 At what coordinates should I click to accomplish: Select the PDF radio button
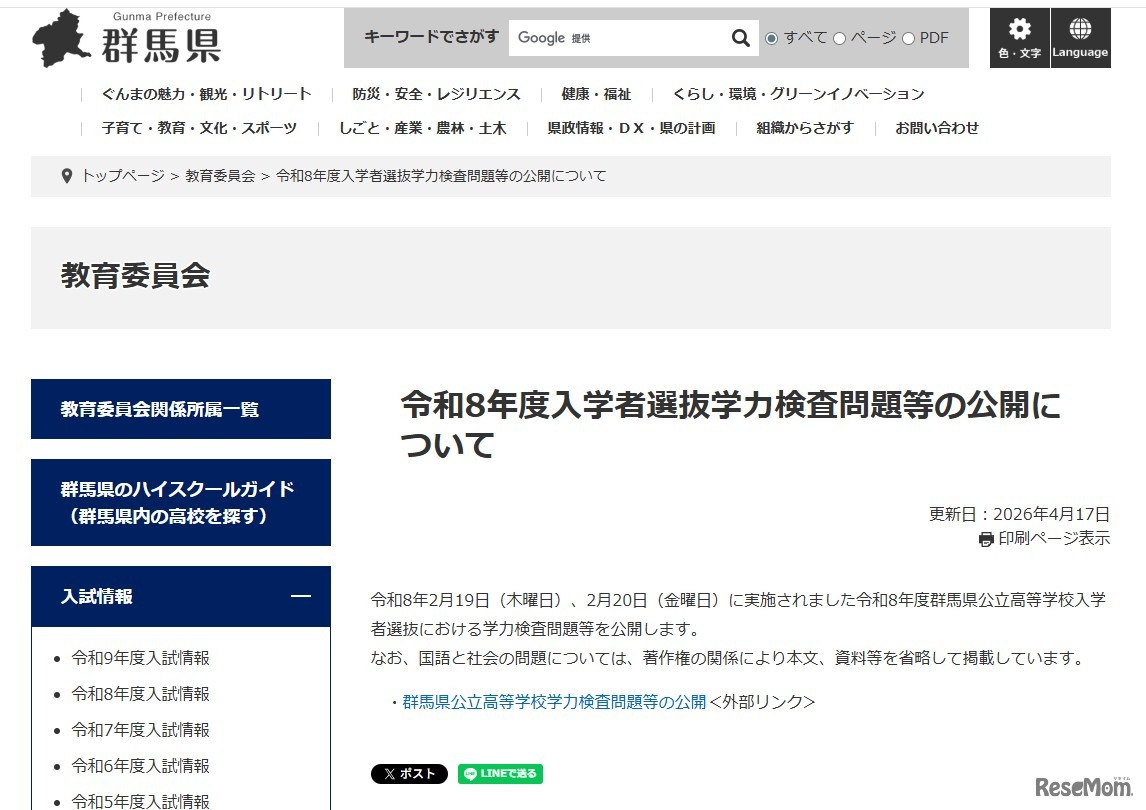[x=908, y=37]
